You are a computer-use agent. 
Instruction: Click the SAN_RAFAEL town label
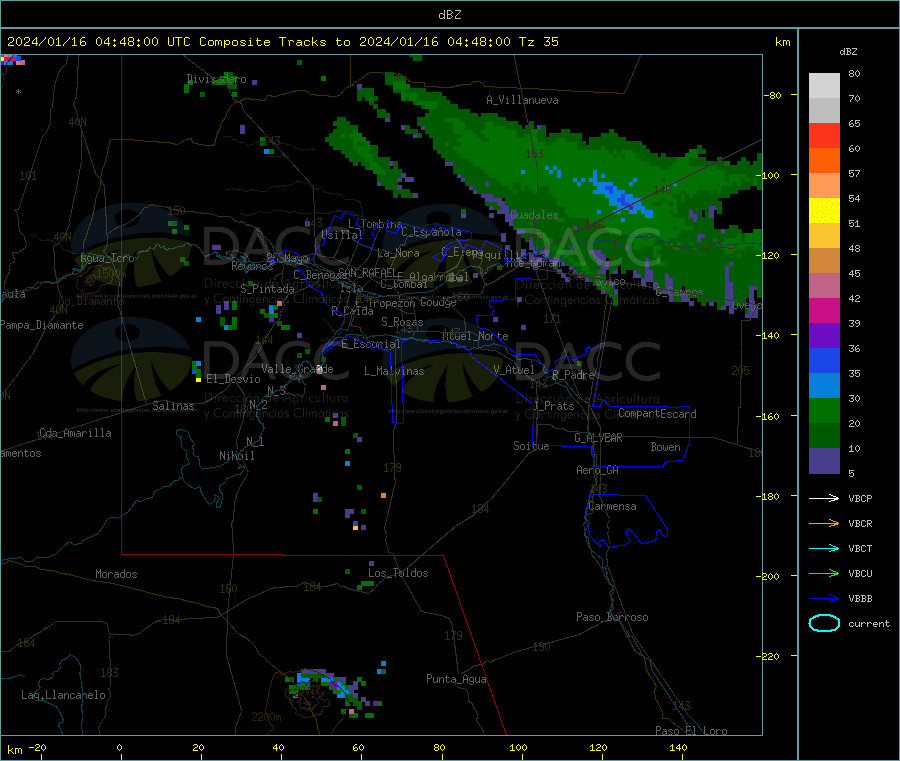367,272
